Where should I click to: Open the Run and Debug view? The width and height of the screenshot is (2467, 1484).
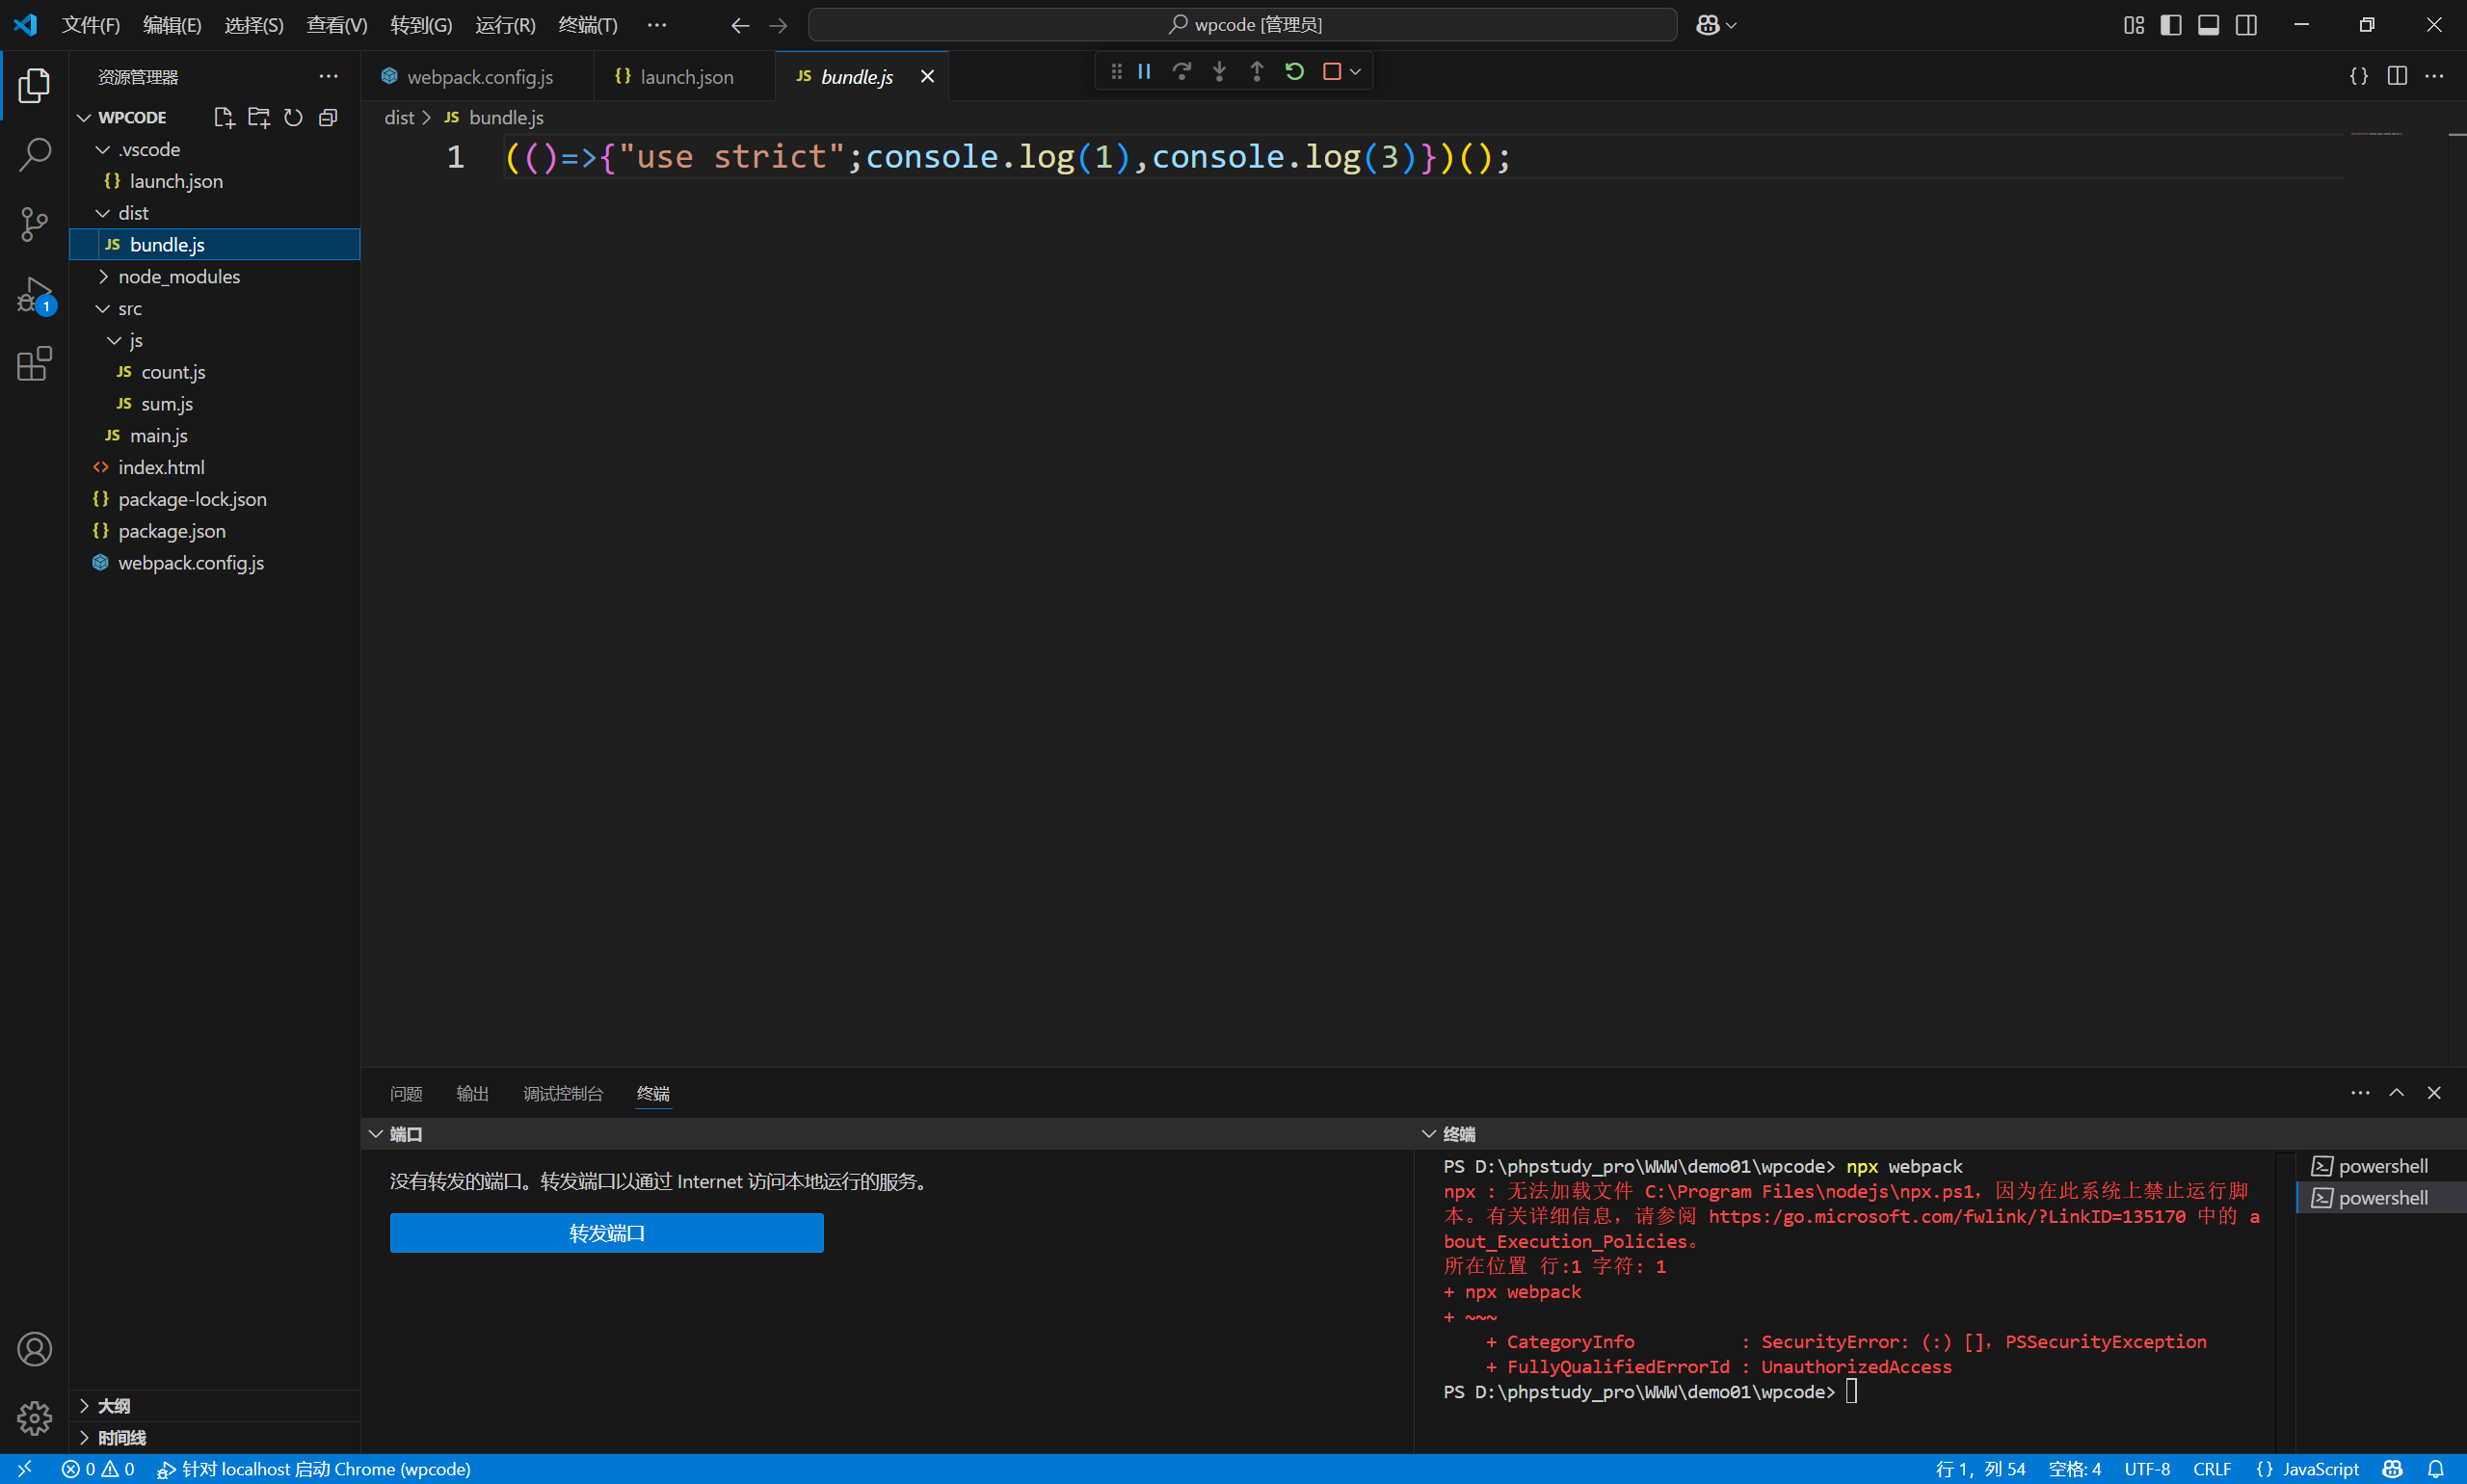coord(34,296)
